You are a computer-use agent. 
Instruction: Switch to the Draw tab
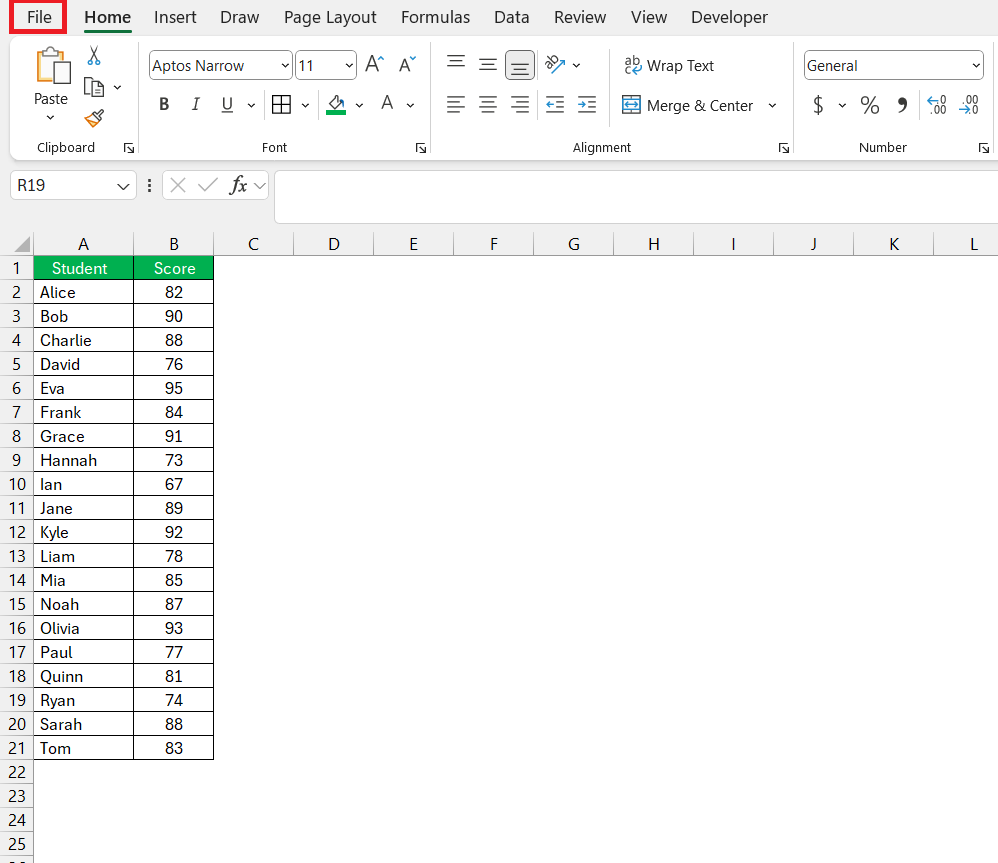tap(239, 17)
